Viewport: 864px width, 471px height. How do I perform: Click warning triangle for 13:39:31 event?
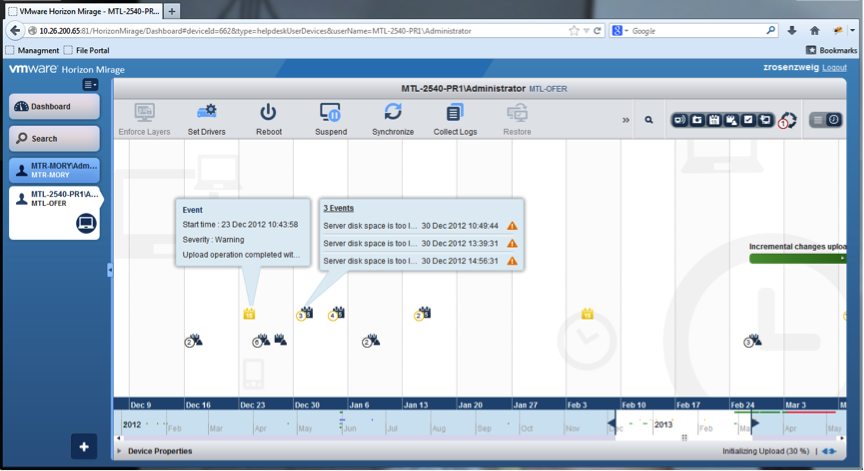click(512, 243)
